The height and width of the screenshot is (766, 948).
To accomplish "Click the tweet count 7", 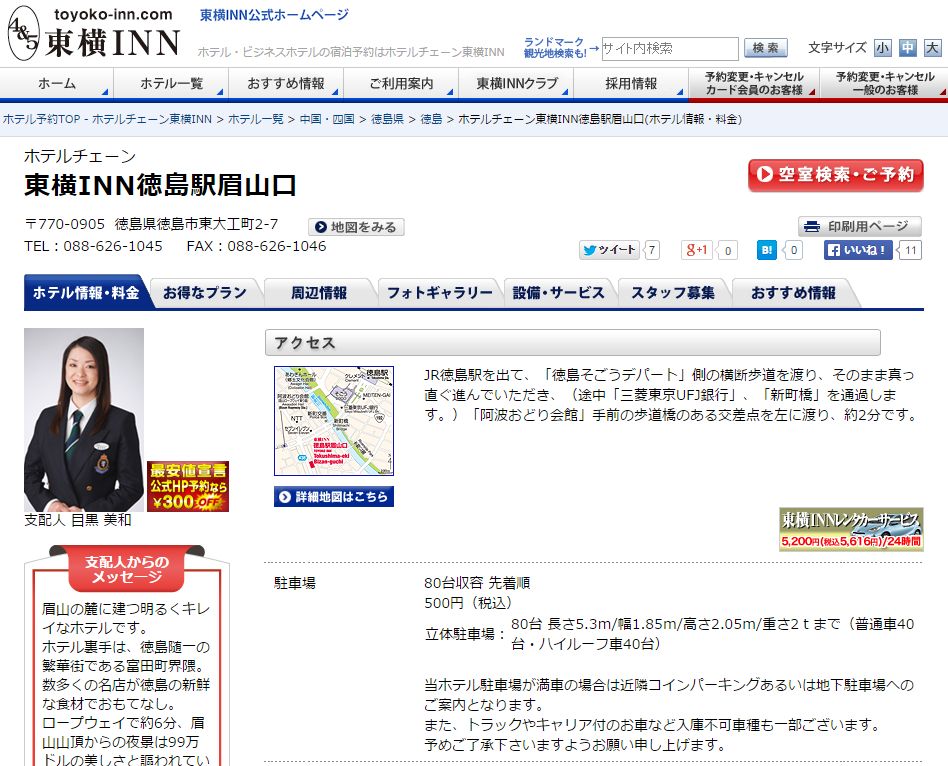I will point(652,250).
